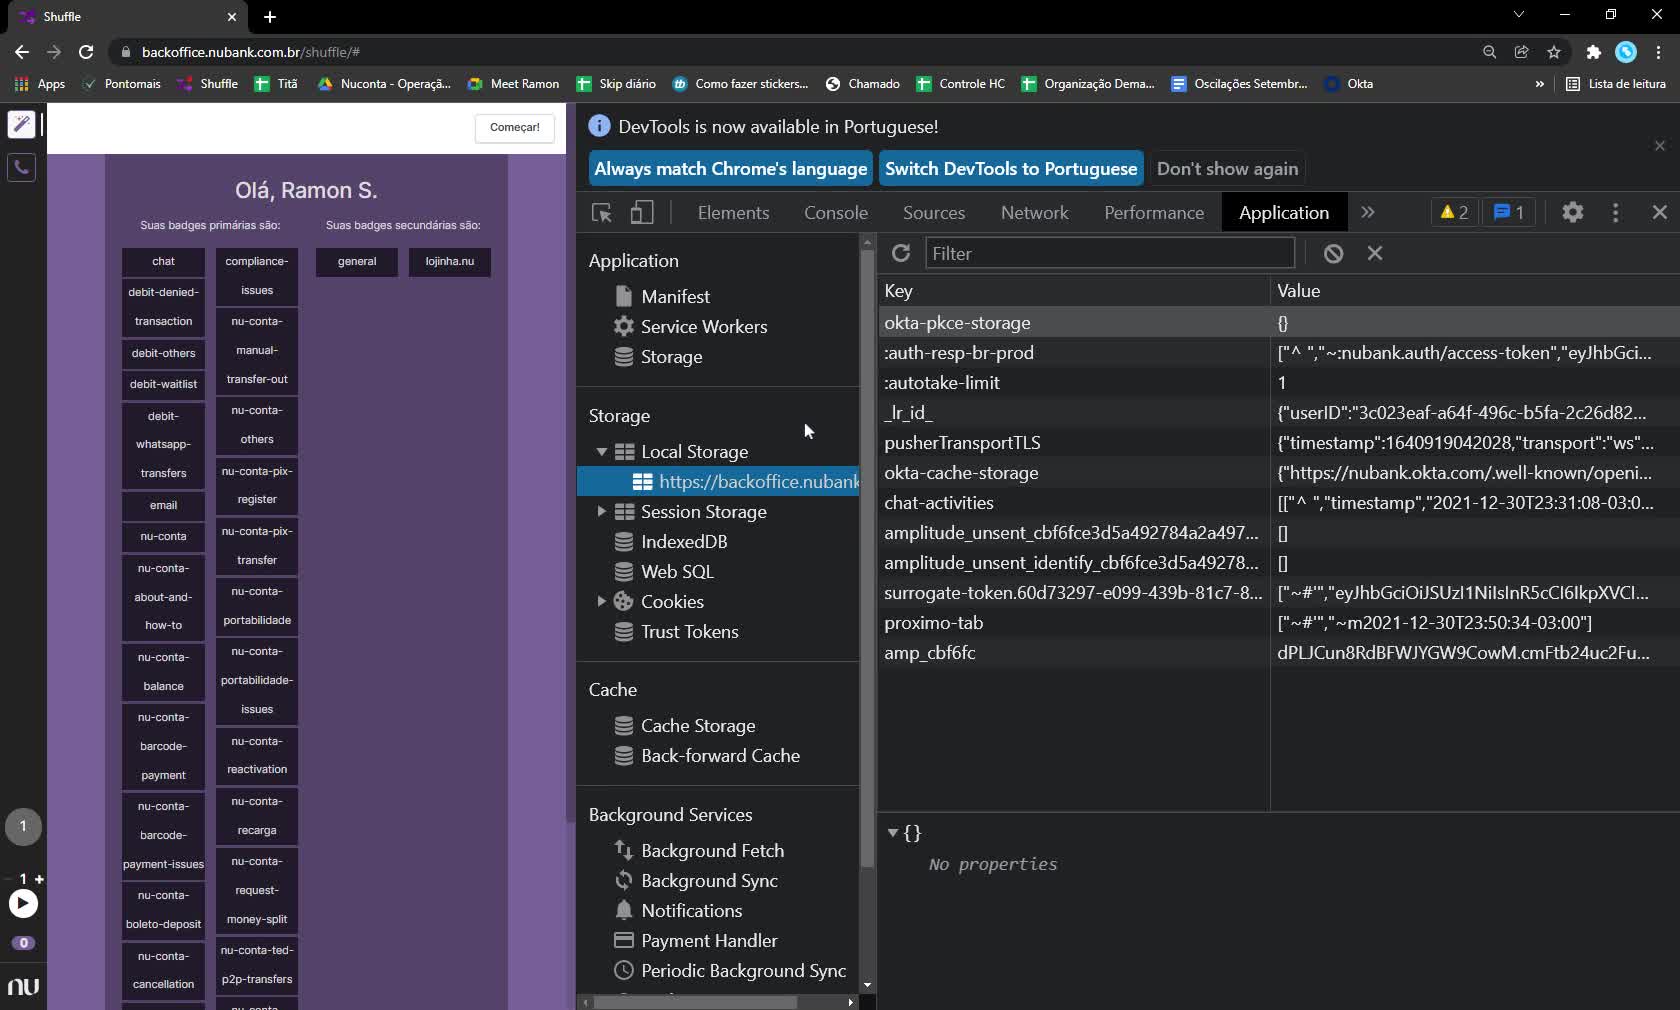Screen dimensions: 1680x1010
Task: Open the Console tab
Action: [x=835, y=213]
